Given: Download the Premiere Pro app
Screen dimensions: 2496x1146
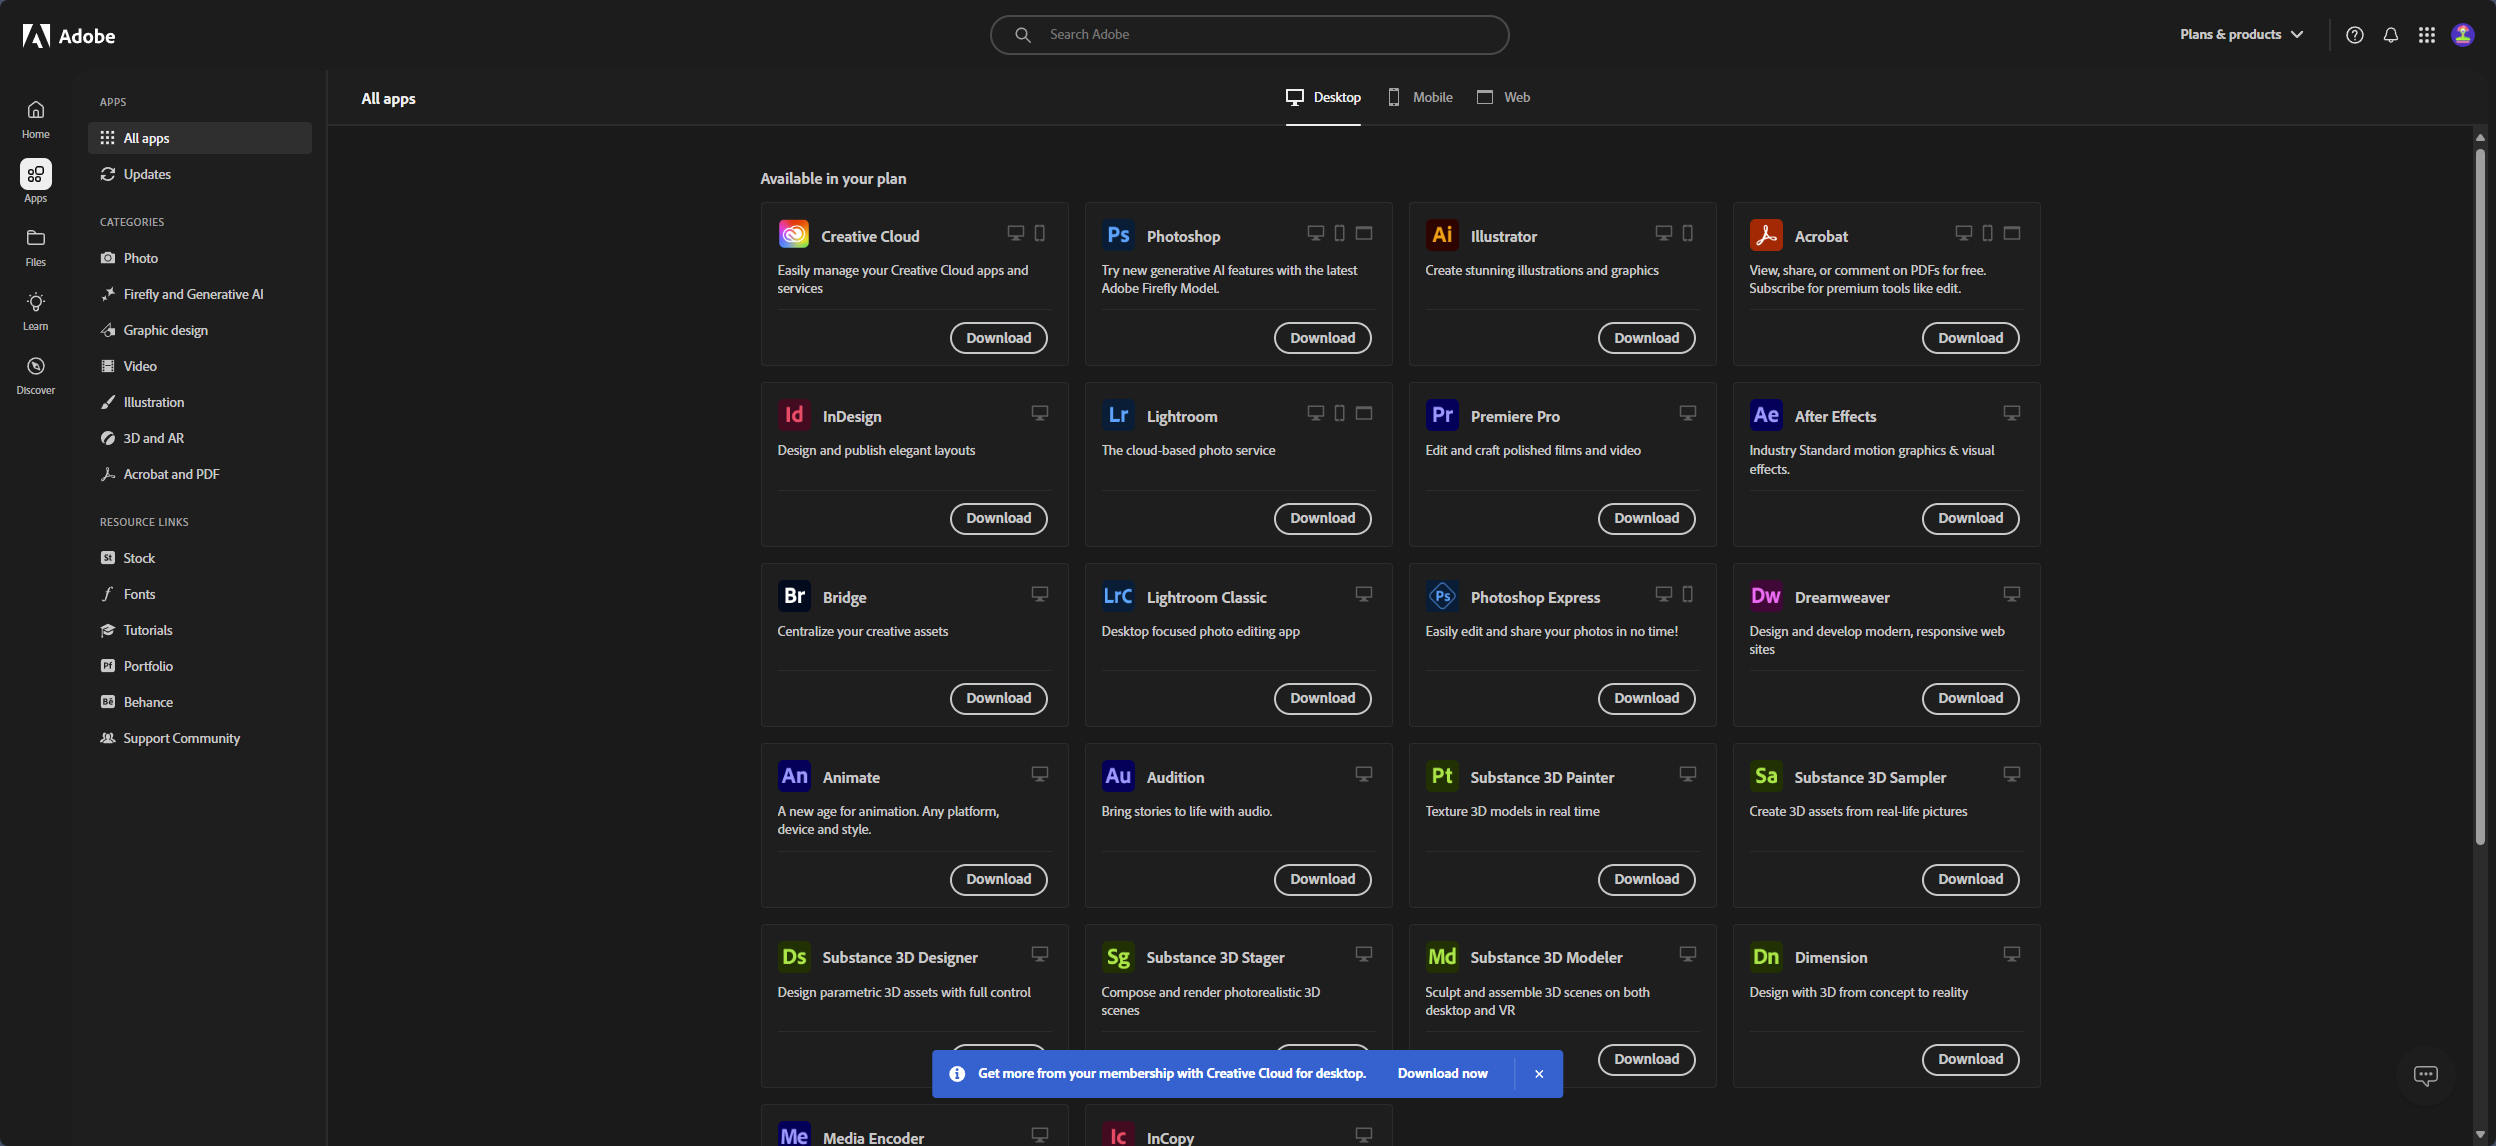Looking at the screenshot, I should pos(1646,518).
